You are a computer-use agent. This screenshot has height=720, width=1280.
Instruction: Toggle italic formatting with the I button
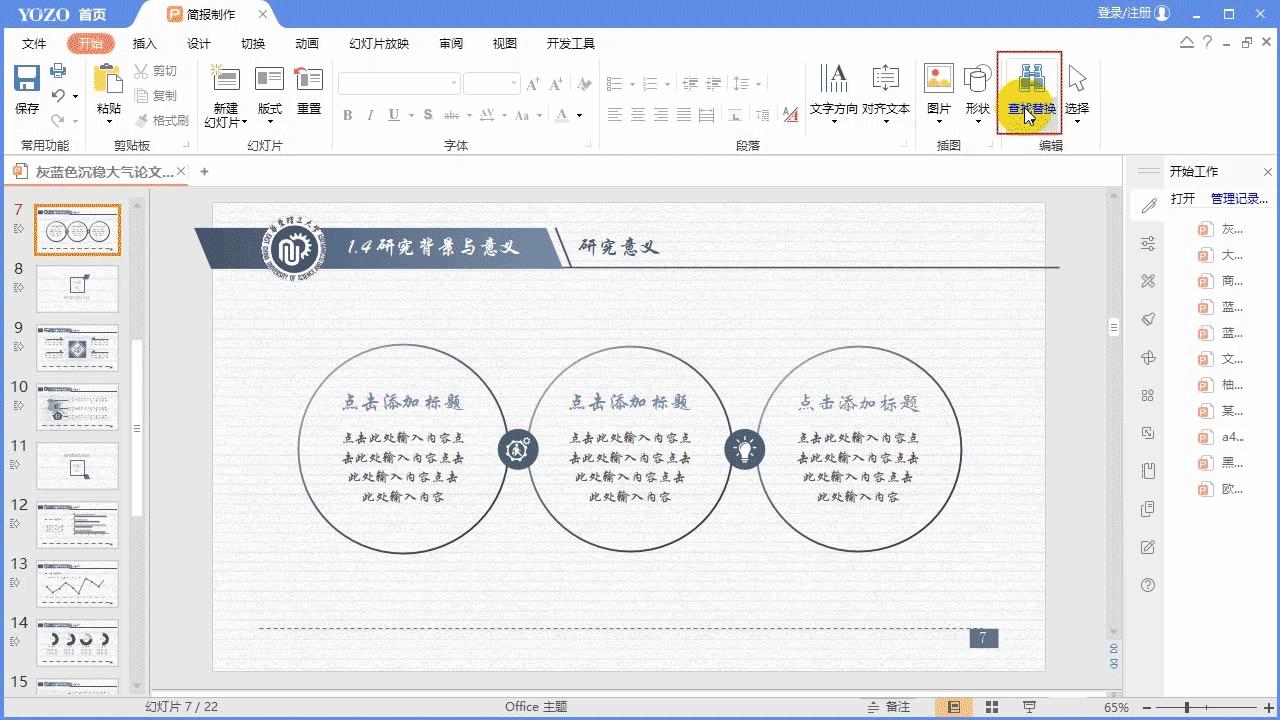[x=369, y=115]
